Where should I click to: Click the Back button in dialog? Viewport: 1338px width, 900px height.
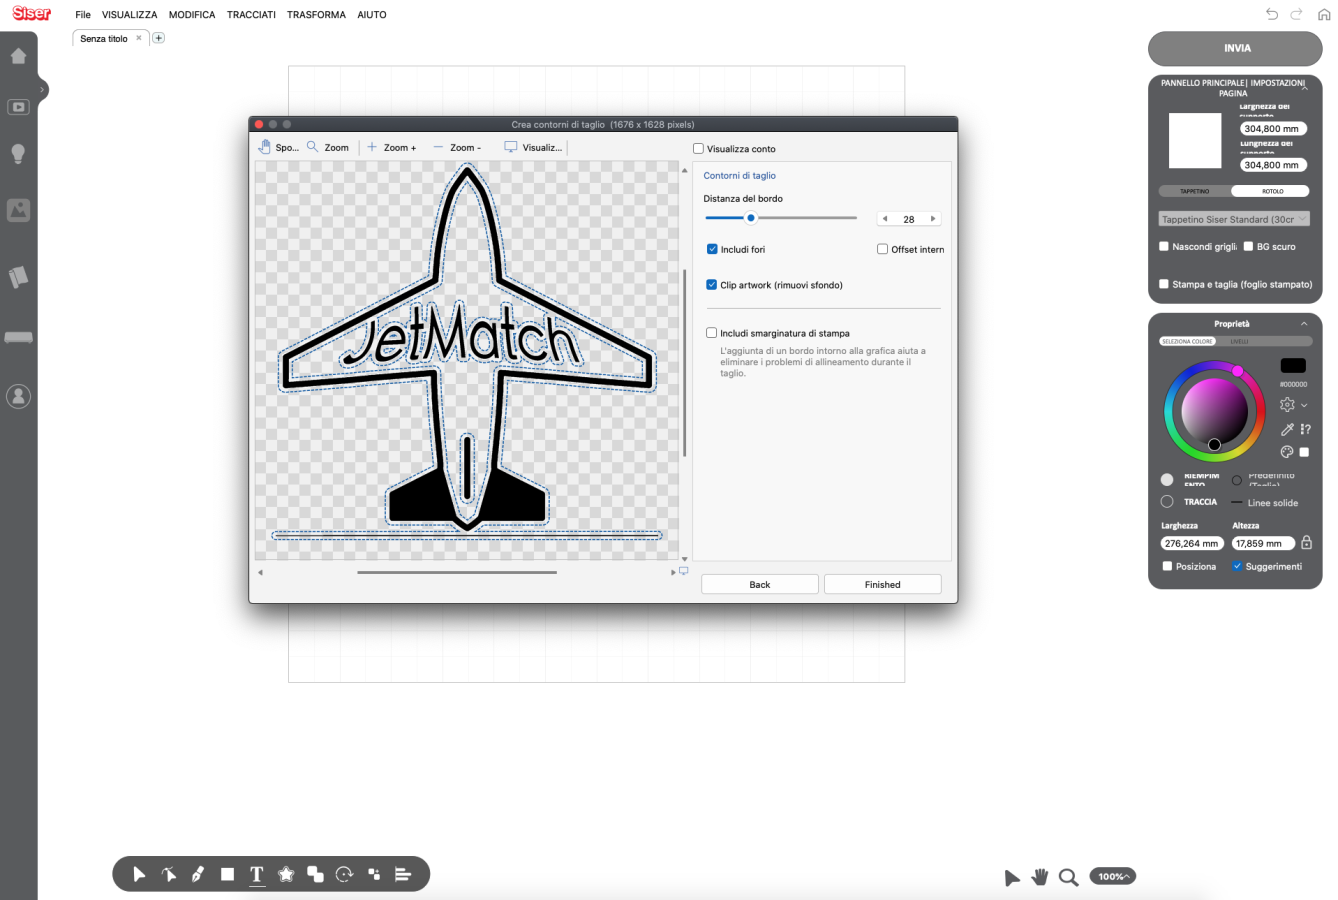pos(760,584)
